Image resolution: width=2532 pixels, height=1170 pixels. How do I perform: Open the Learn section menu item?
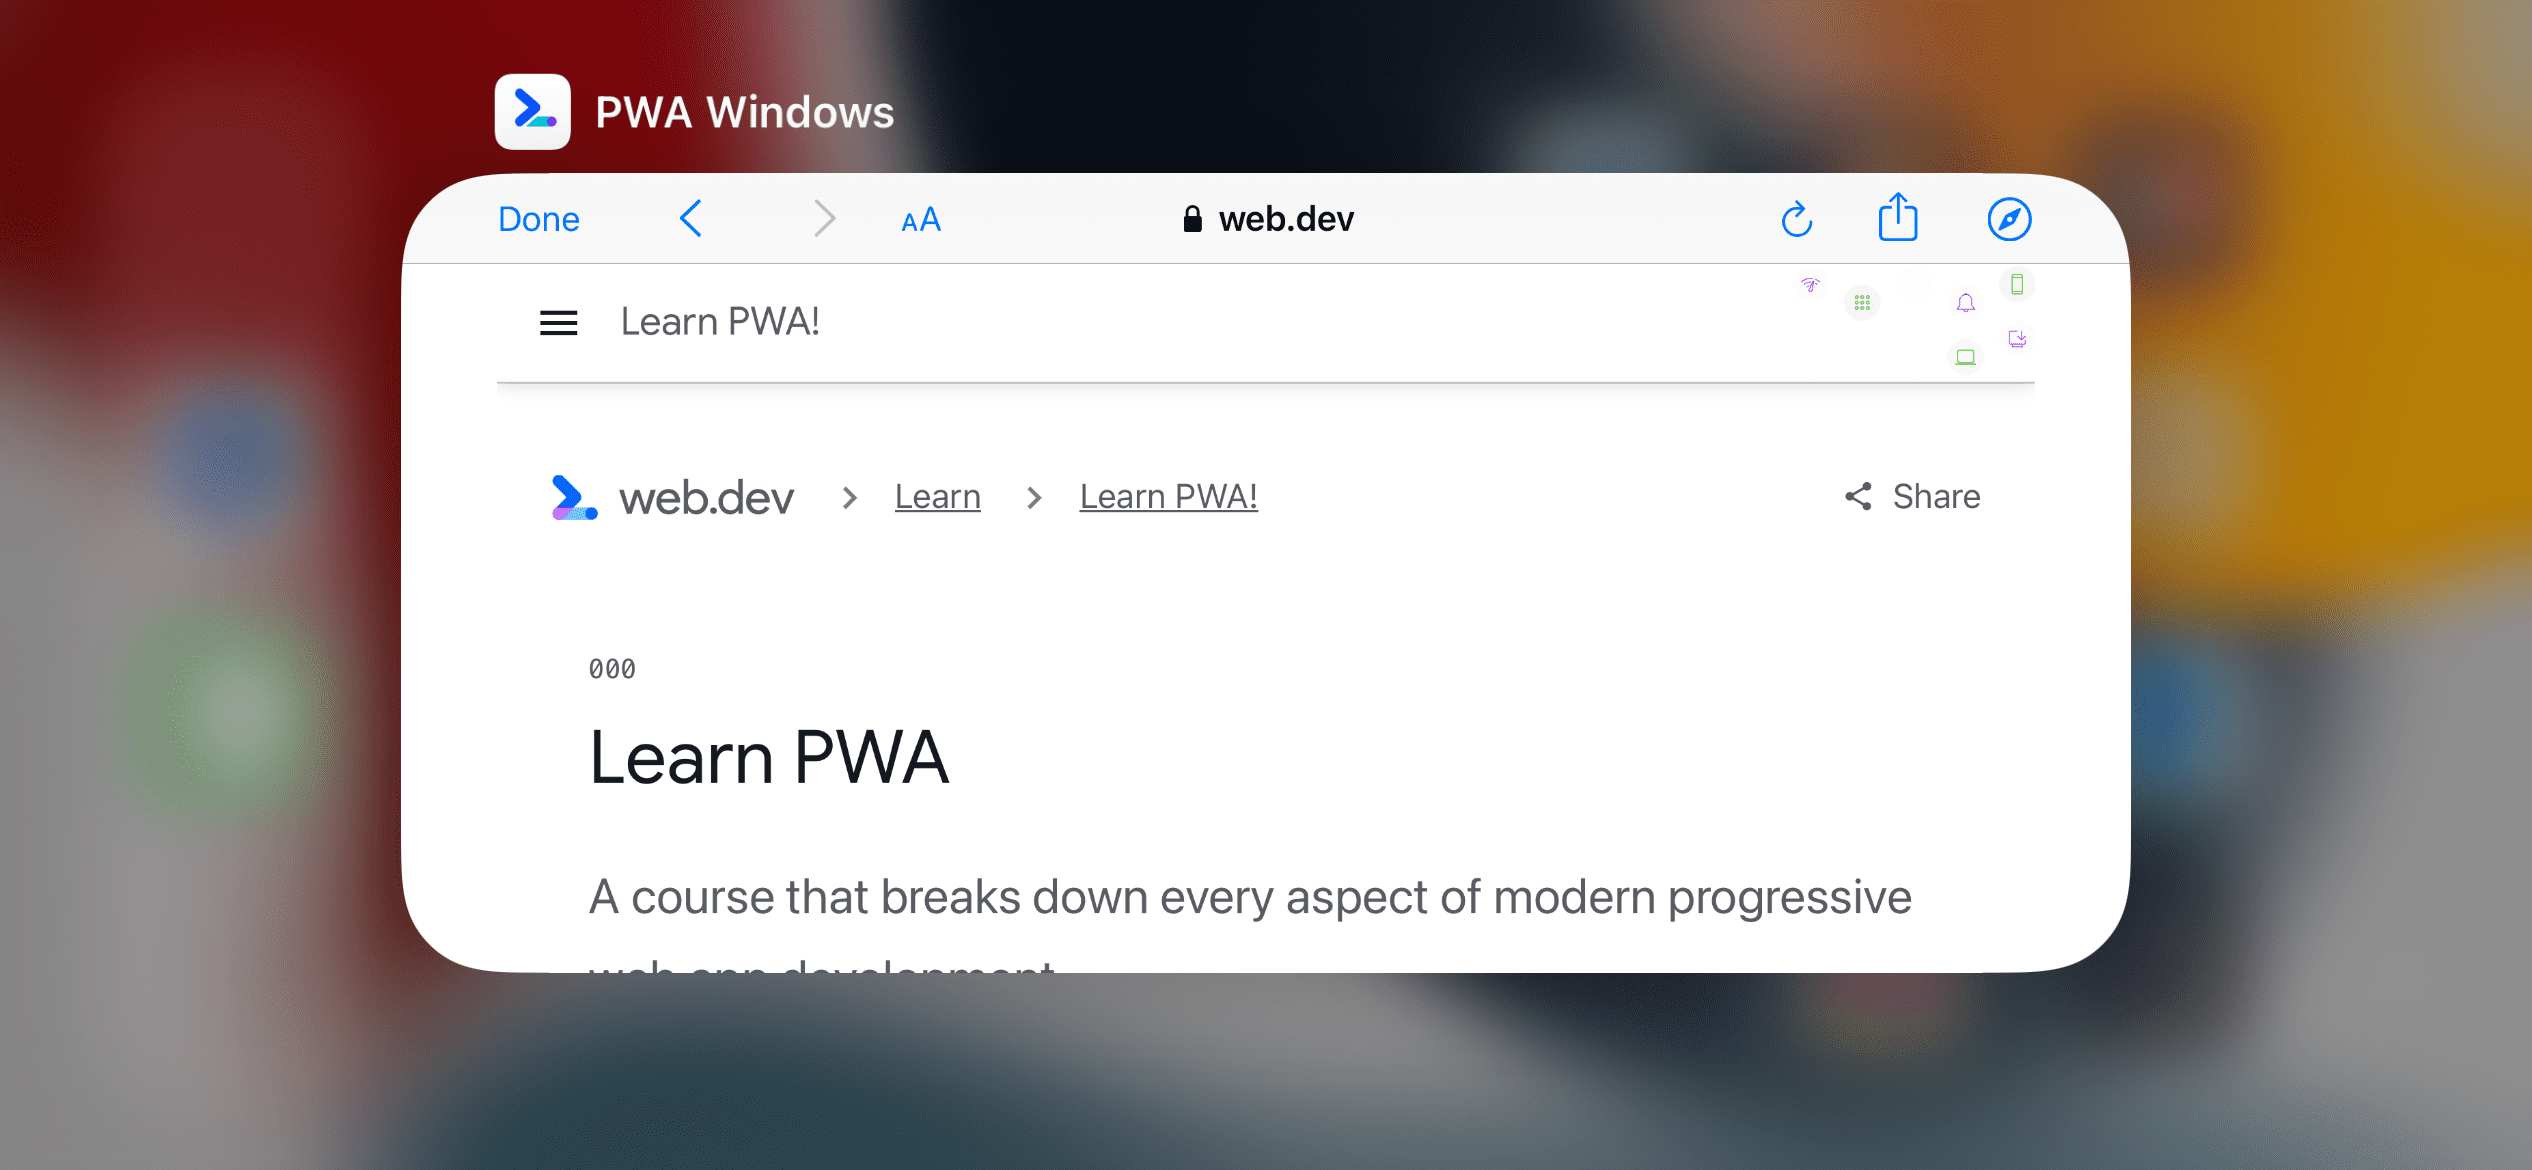click(x=940, y=495)
